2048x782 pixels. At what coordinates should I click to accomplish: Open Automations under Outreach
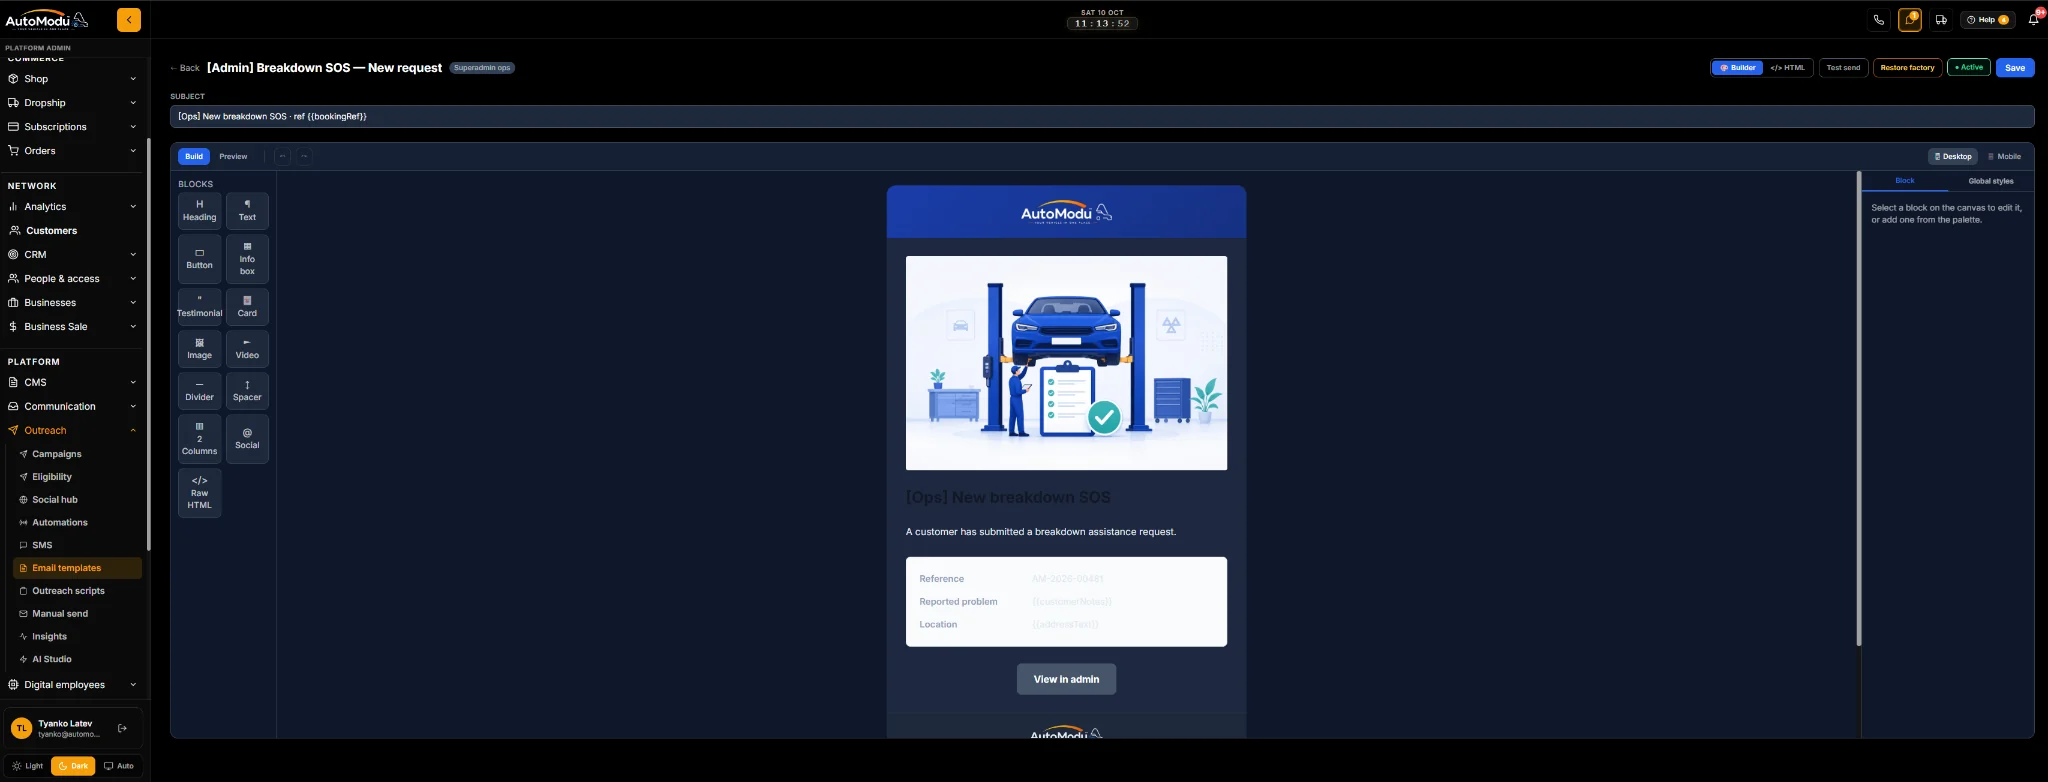point(77,523)
